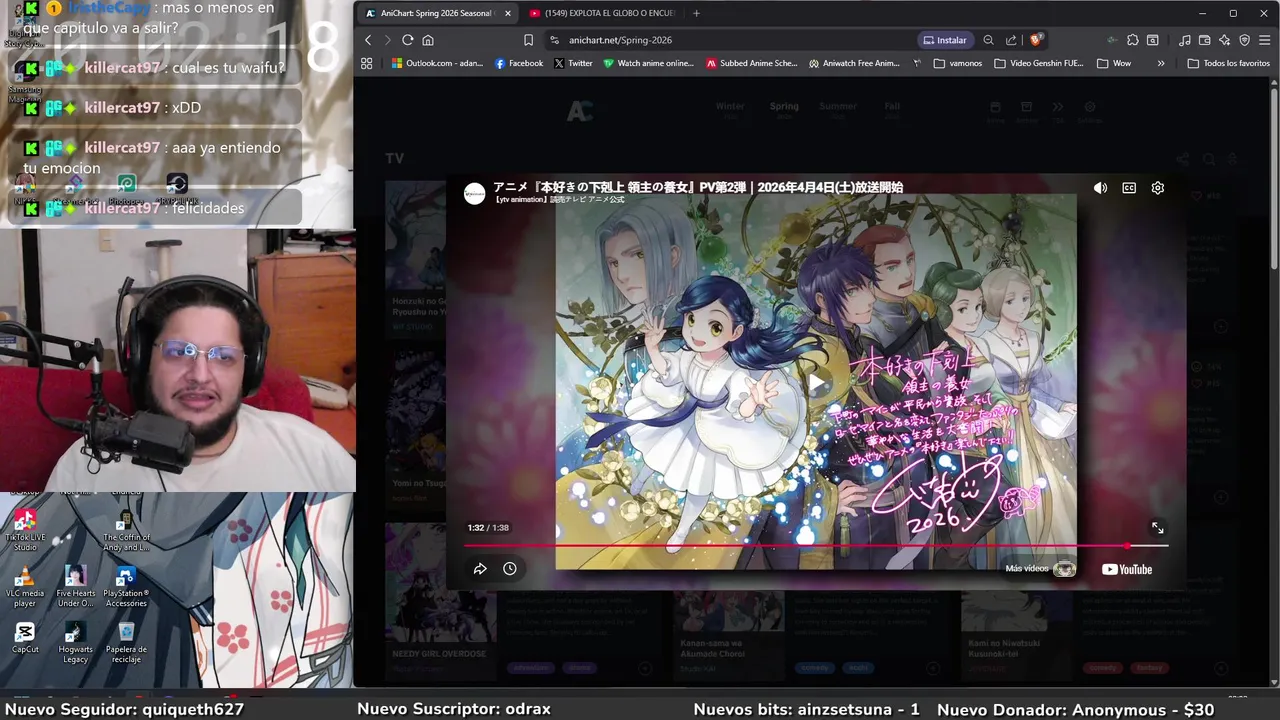This screenshot has width=1280, height=720.
Task: Open Papelera de reciclaje on the desktop
Action: point(126,642)
